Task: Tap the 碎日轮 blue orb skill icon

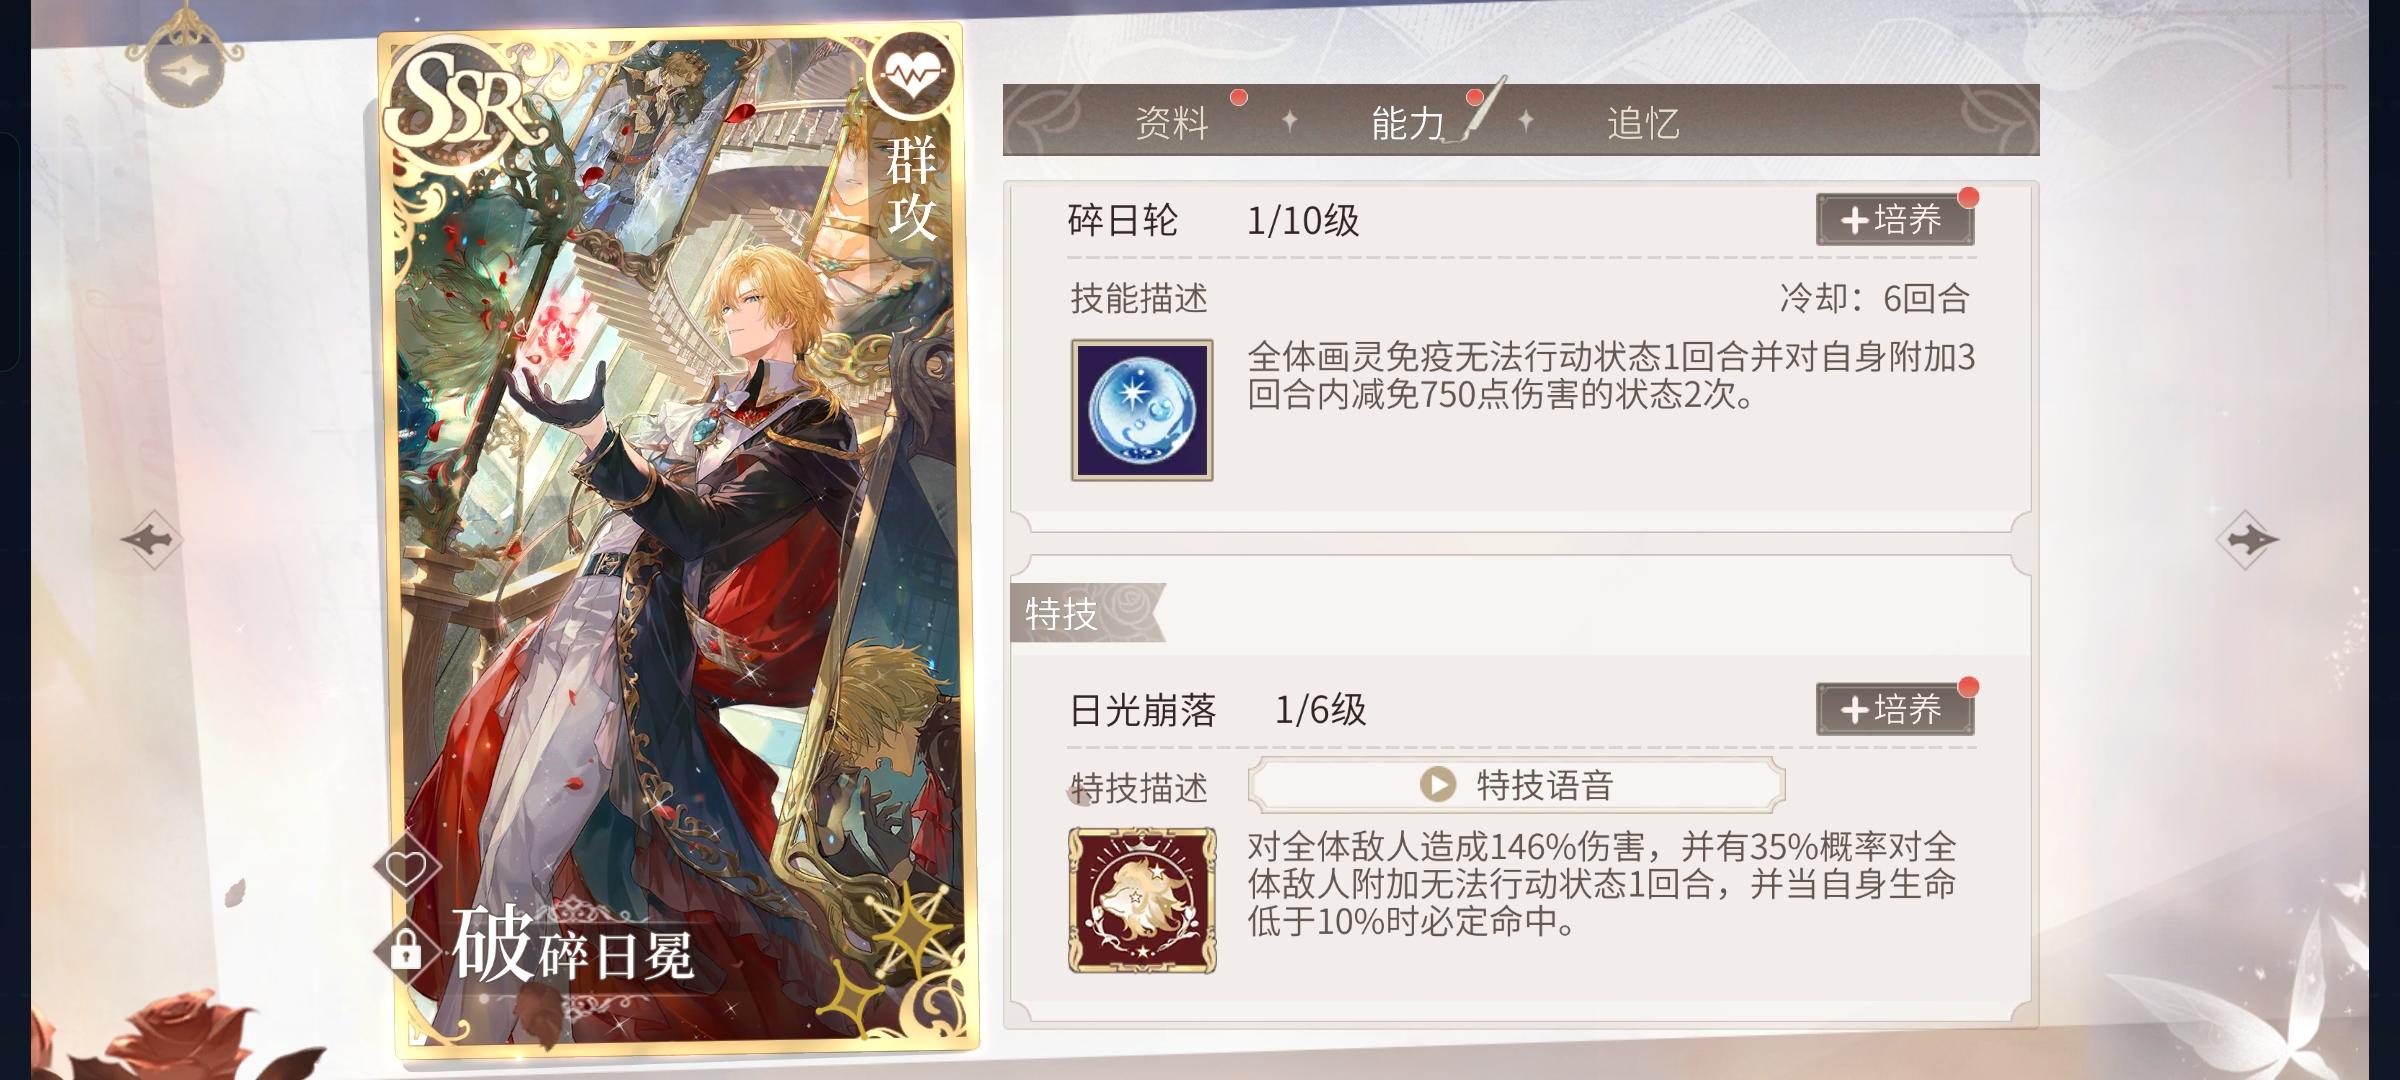Action: [1142, 410]
